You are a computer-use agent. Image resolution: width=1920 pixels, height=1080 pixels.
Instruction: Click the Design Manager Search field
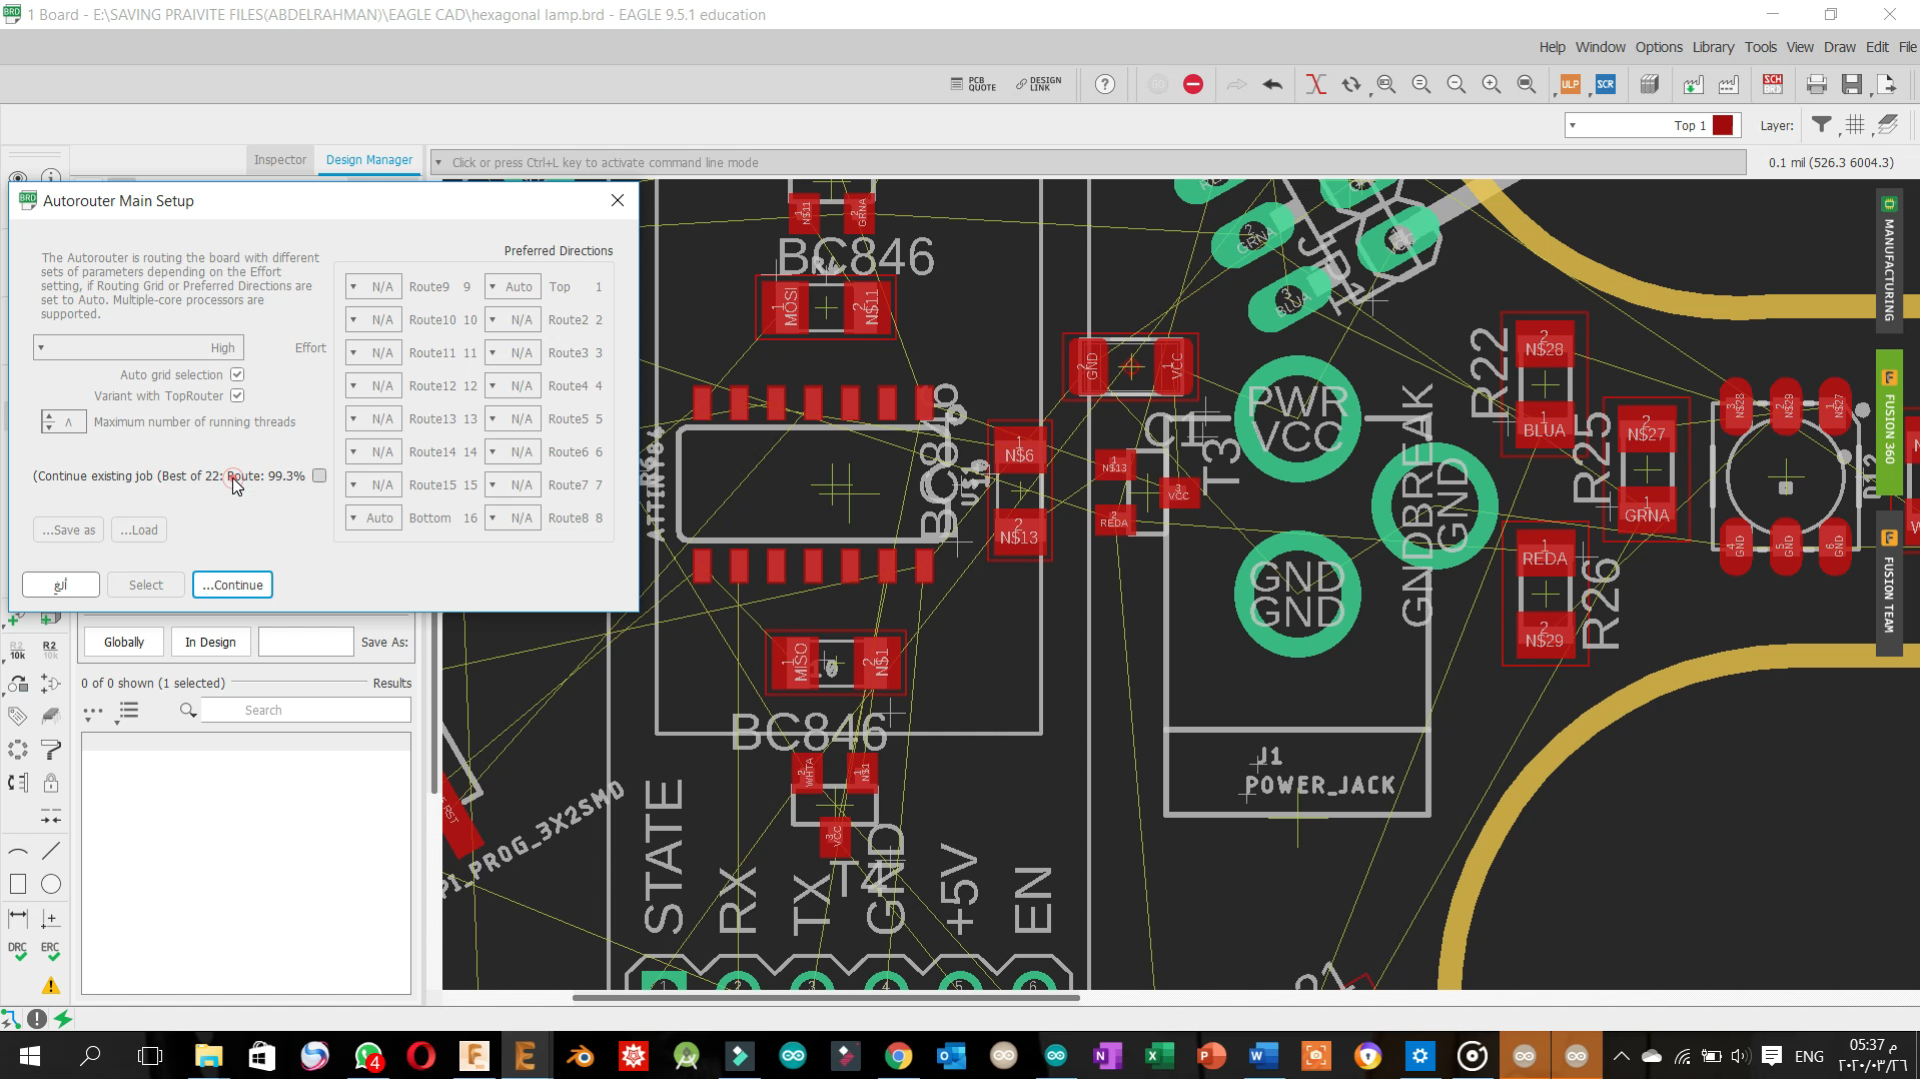305,710
